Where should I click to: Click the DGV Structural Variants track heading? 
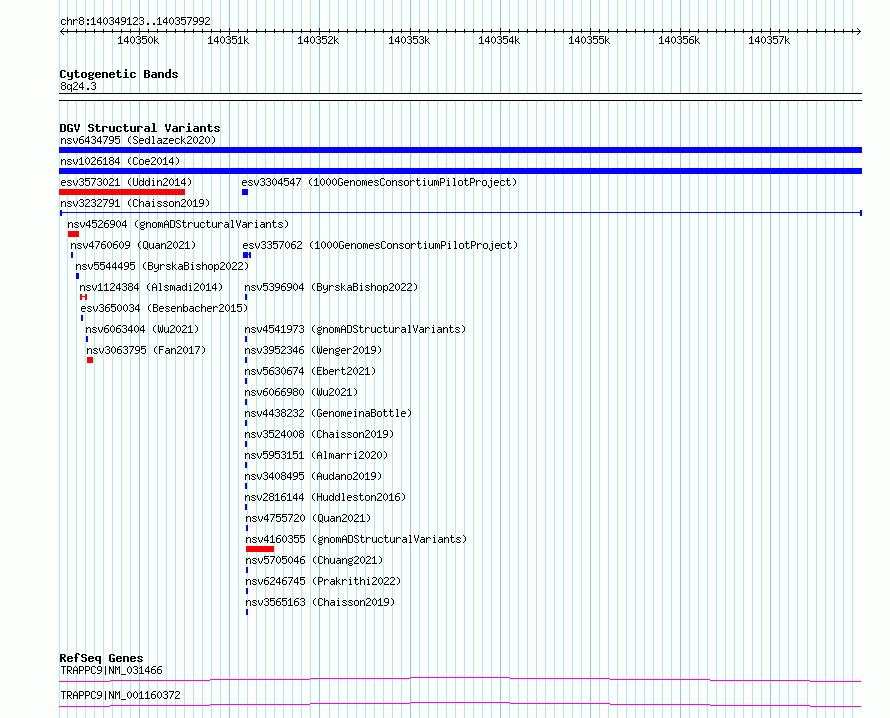140,128
